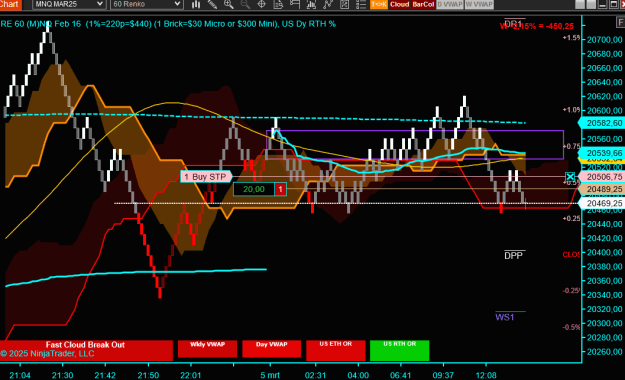The width and height of the screenshot is (625, 380).
Task: Enable the crosshair cursor tool
Action: pyautogui.click(x=261, y=4)
